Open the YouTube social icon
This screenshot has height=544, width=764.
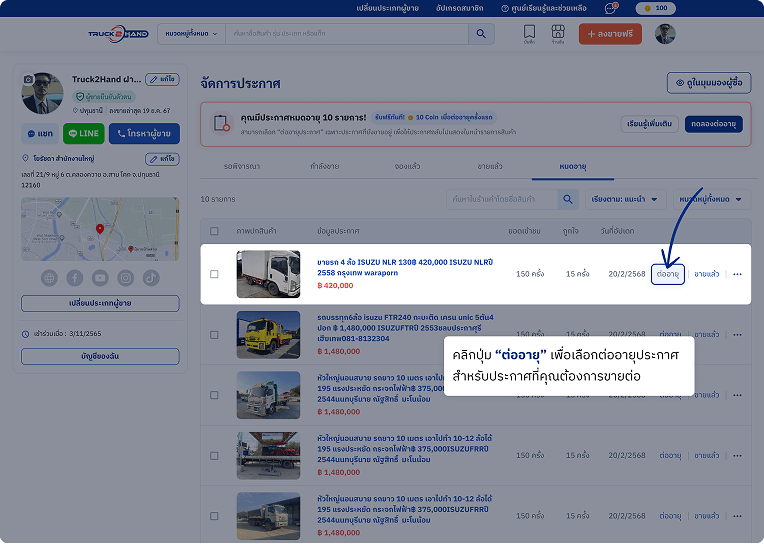tap(100, 278)
